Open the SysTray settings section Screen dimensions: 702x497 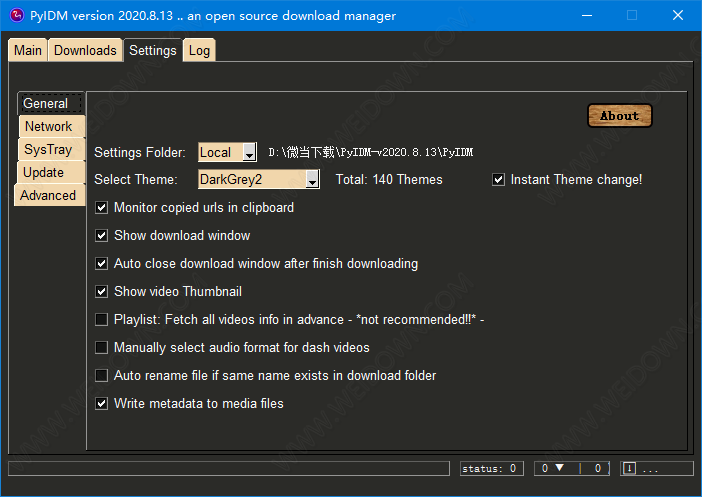[x=51, y=149]
